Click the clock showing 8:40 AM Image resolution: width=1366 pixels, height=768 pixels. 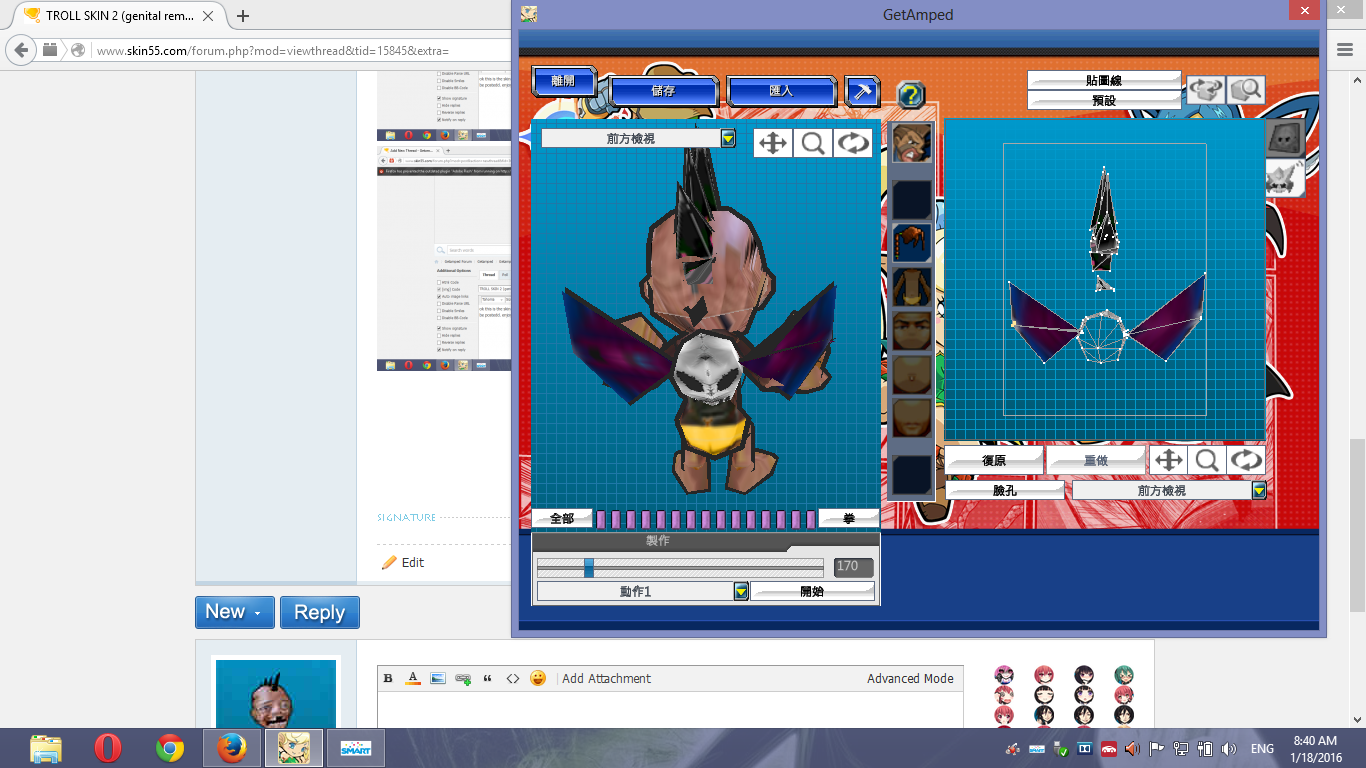click(x=1315, y=741)
